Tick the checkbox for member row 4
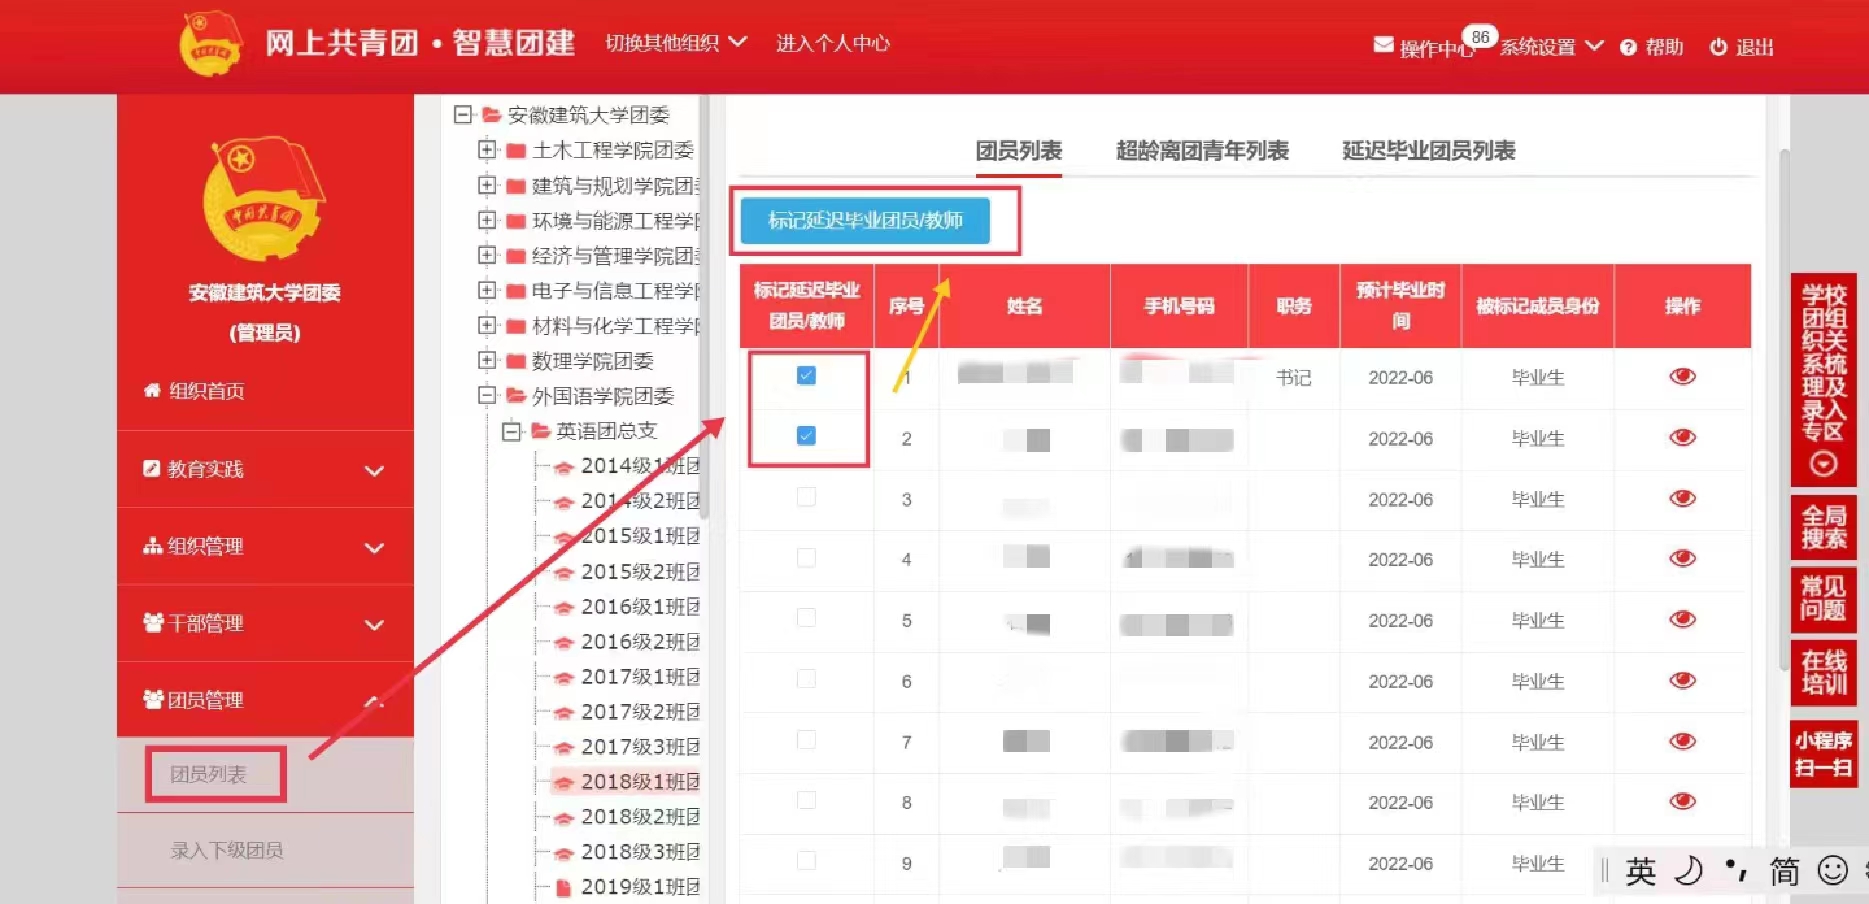The image size is (1869, 904). point(806,557)
